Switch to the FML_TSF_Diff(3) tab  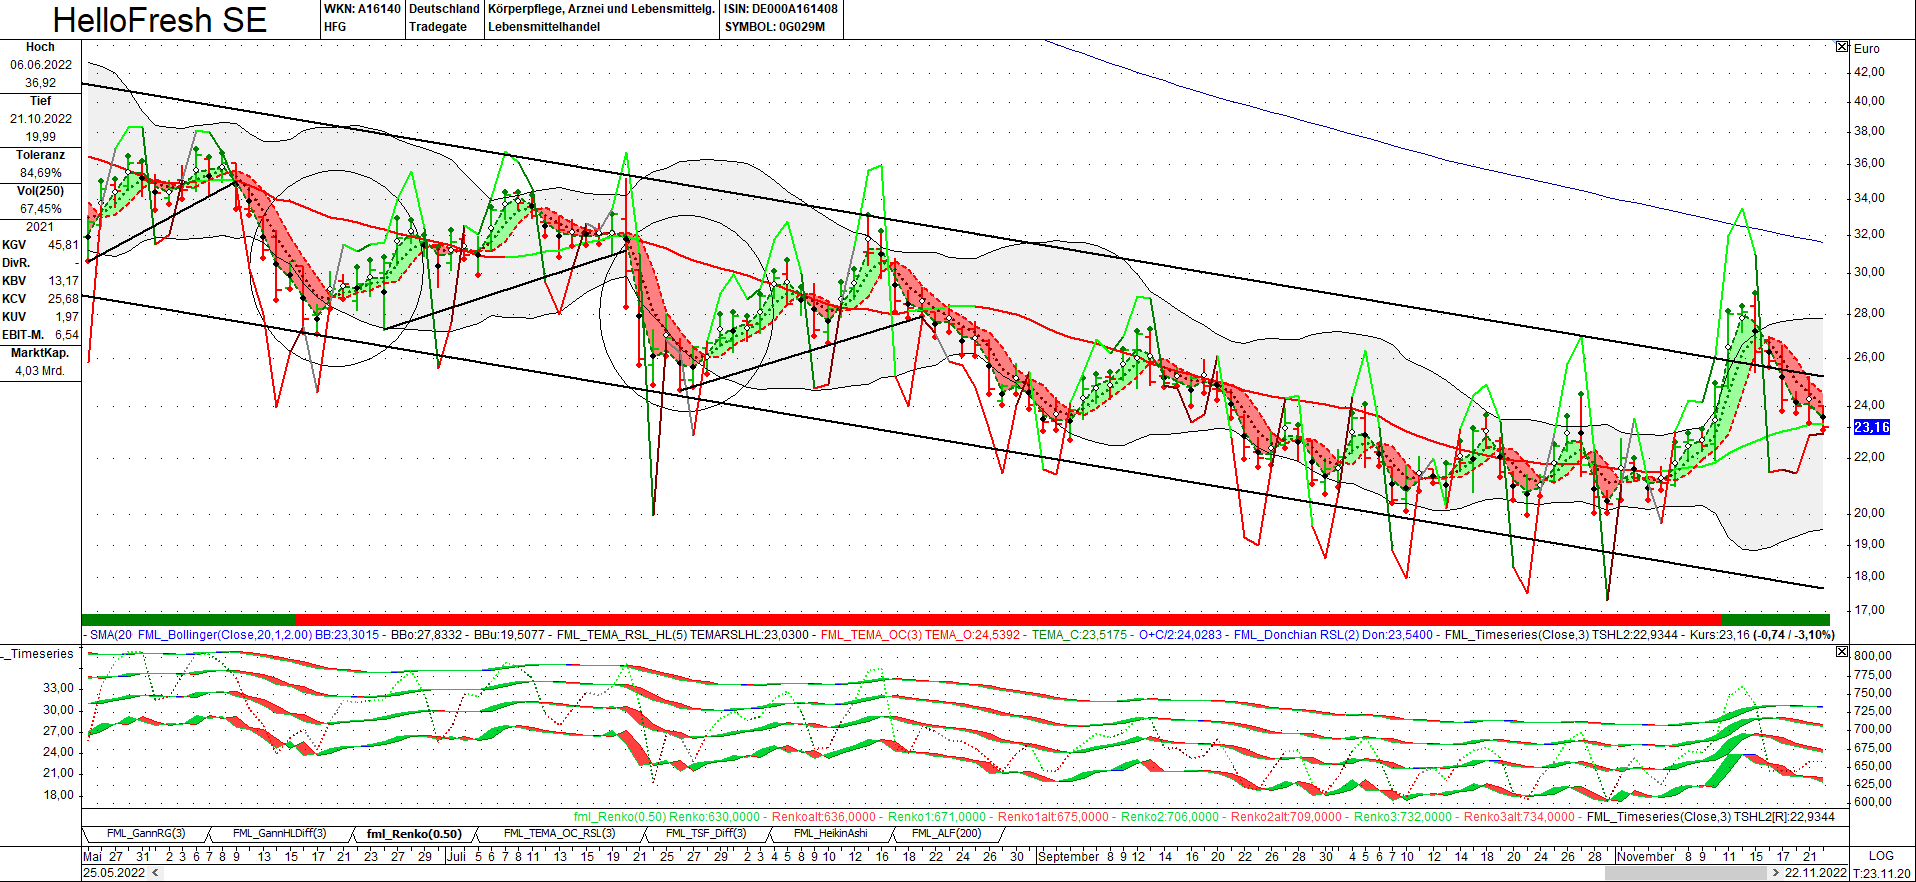pyautogui.click(x=706, y=834)
